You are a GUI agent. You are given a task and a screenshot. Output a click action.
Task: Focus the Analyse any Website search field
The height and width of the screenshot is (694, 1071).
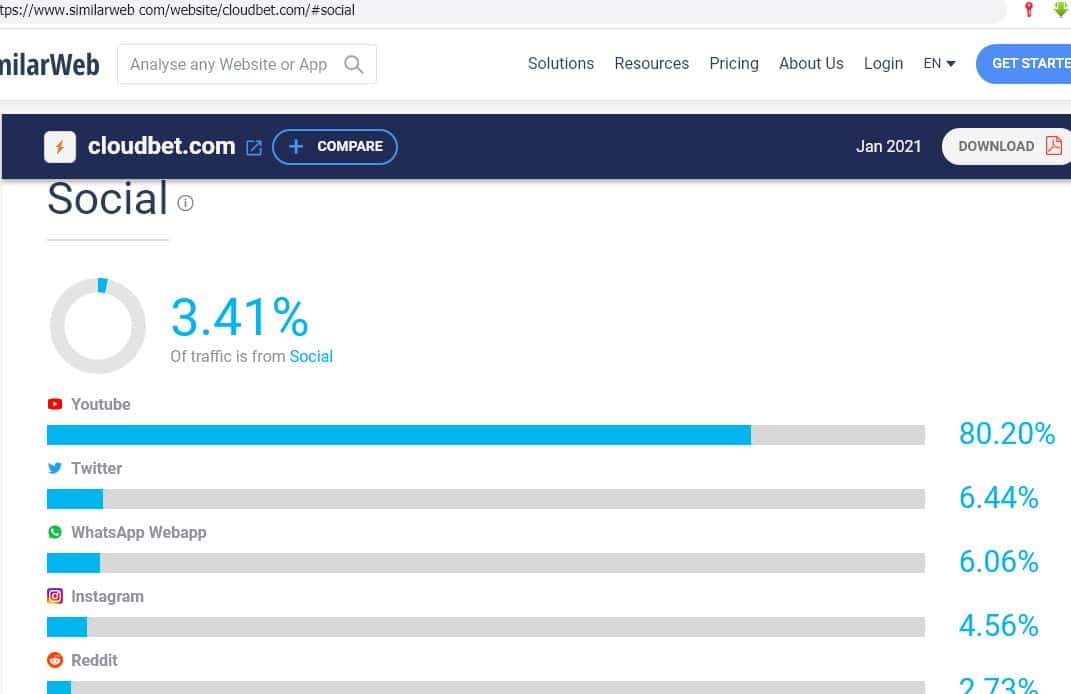click(247, 64)
